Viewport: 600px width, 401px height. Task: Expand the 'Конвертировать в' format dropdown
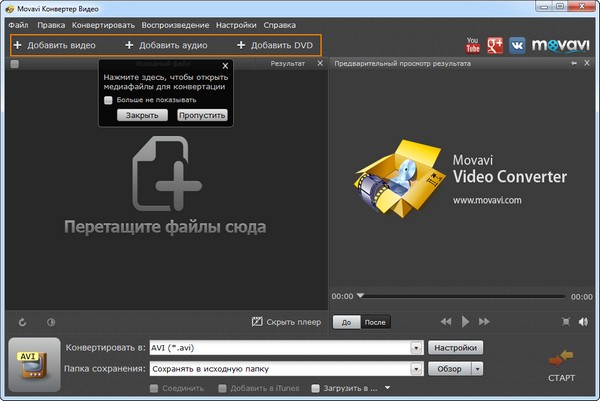[414, 348]
